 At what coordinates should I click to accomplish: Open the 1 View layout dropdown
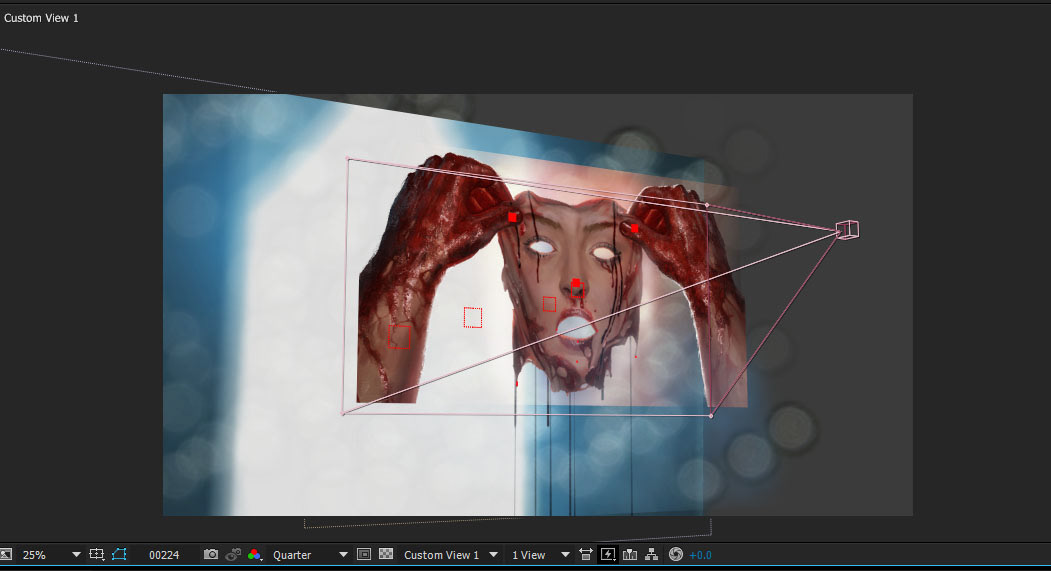[540, 555]
